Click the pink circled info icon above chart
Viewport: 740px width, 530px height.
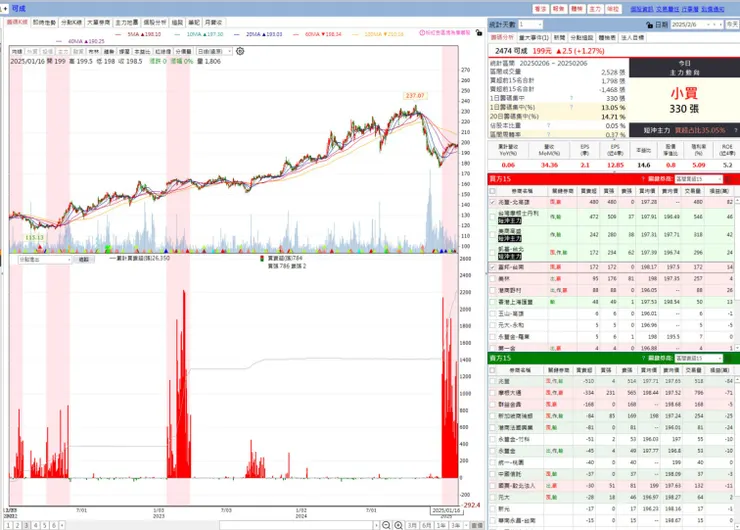422,33
